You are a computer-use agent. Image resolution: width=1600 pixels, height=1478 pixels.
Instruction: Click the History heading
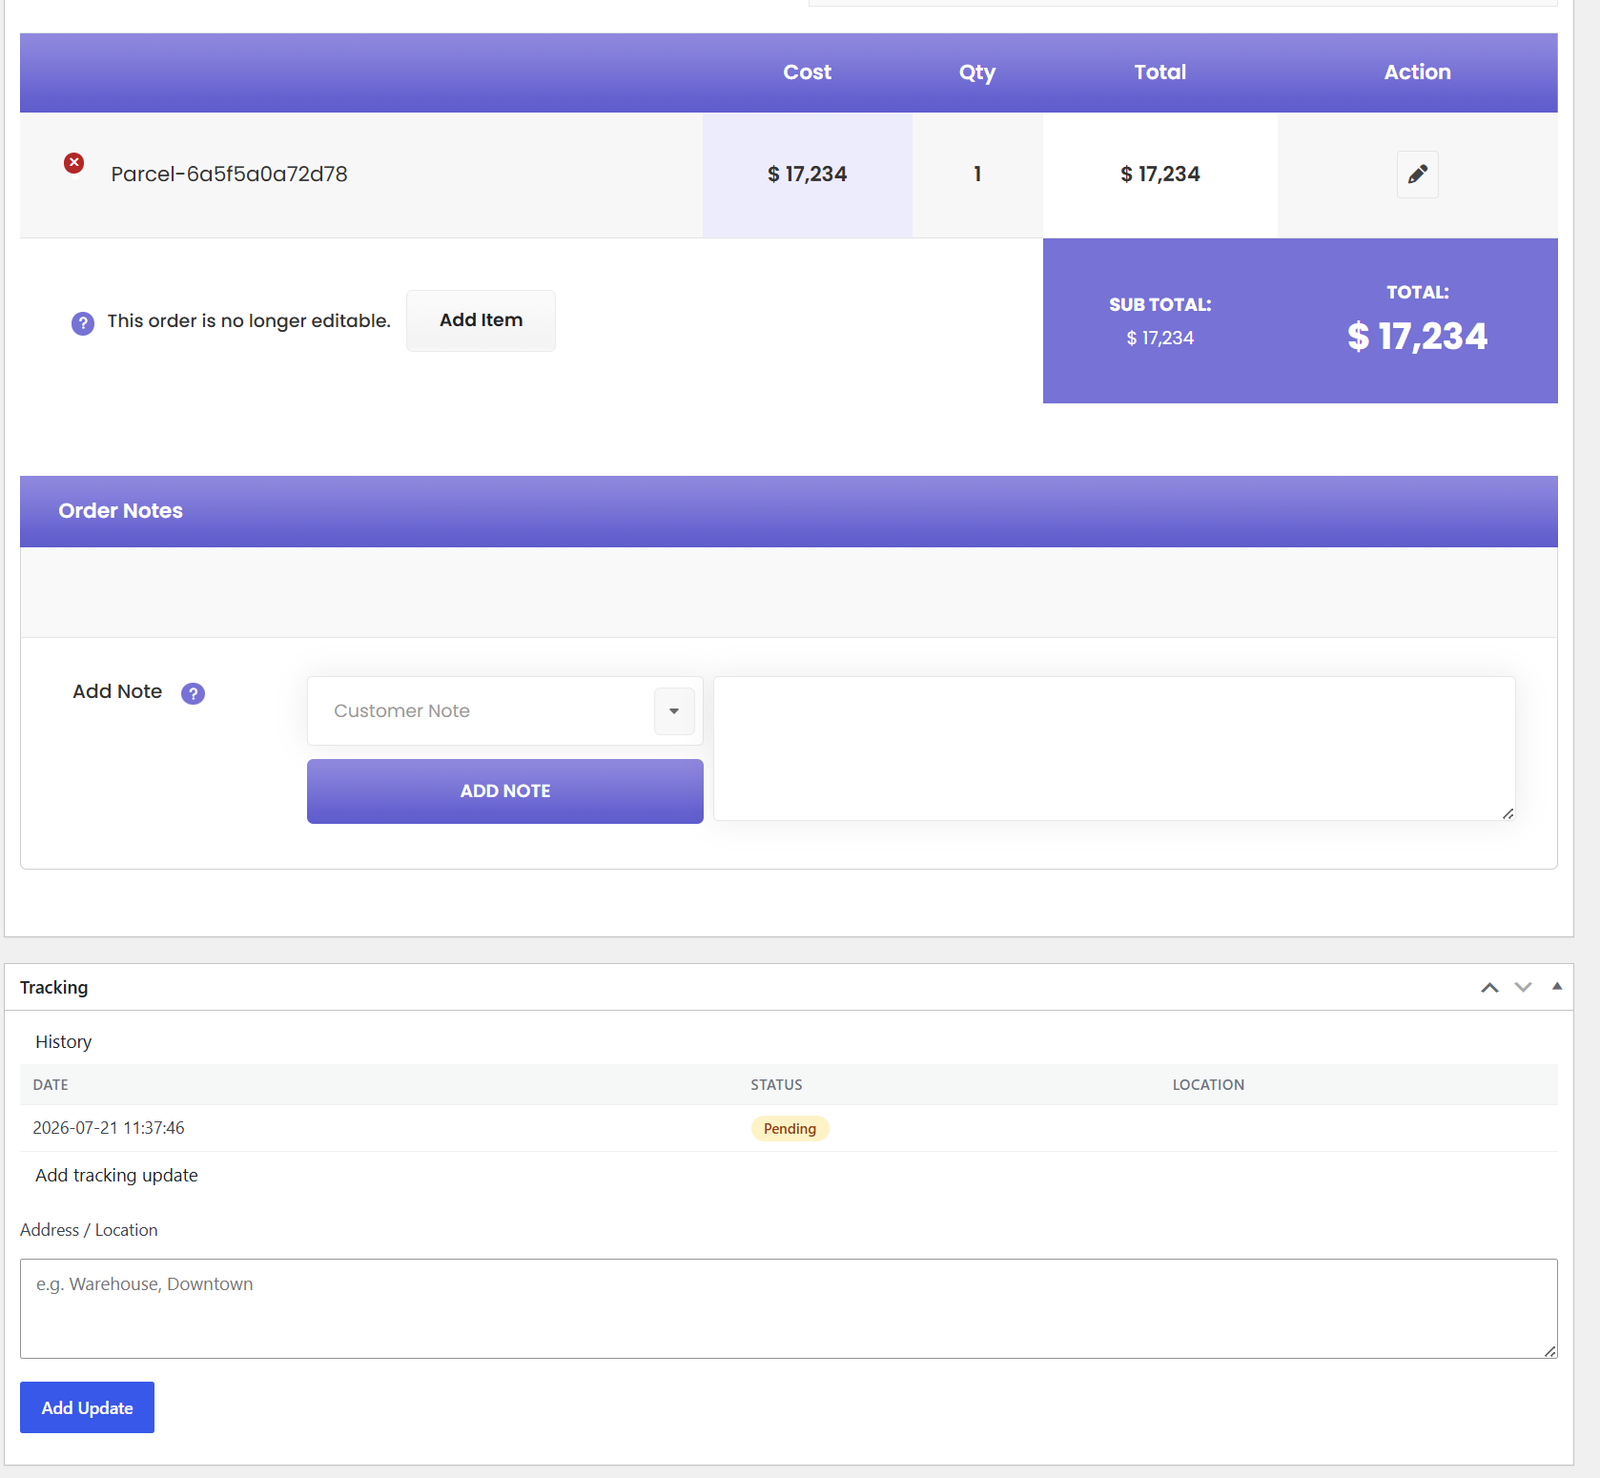(x=63, y=1041)
